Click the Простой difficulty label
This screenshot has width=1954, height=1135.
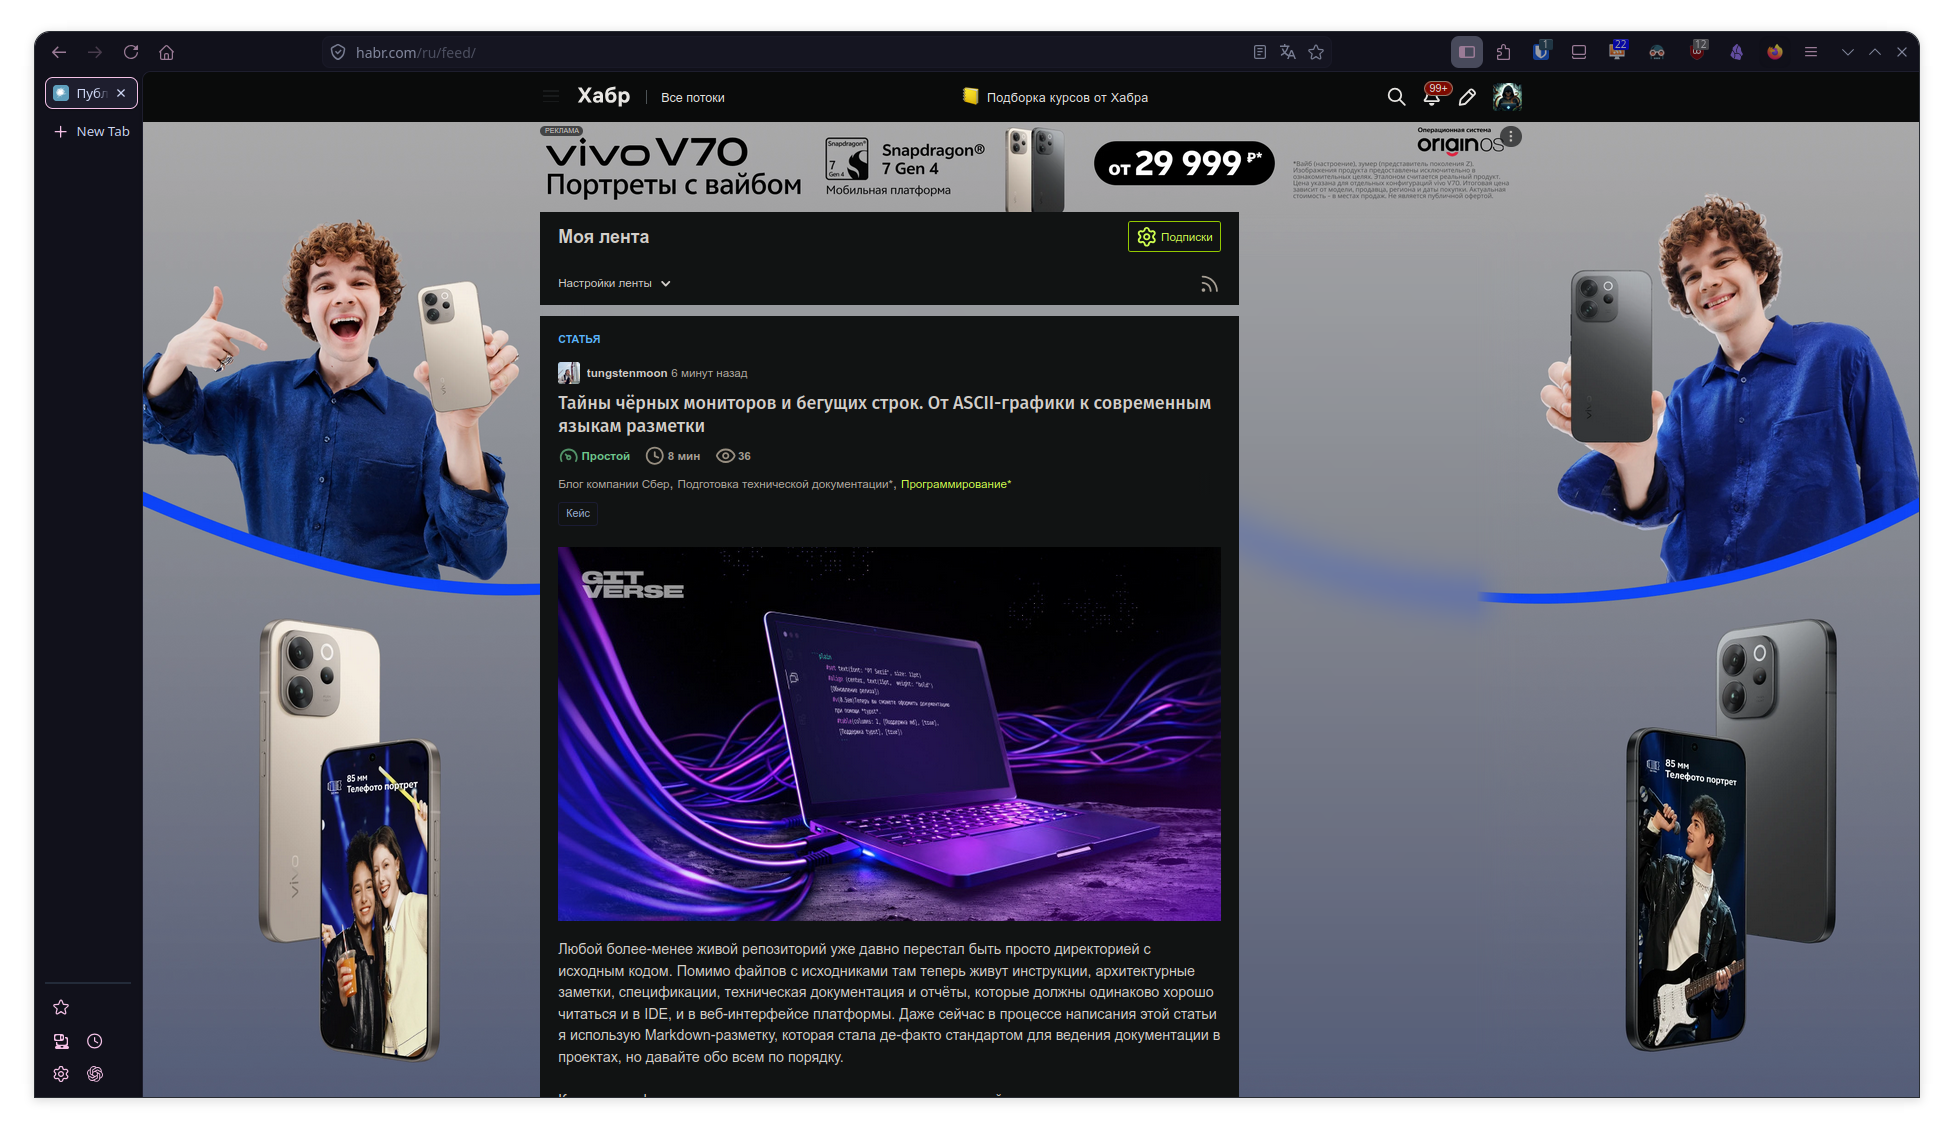coord(595,456)
